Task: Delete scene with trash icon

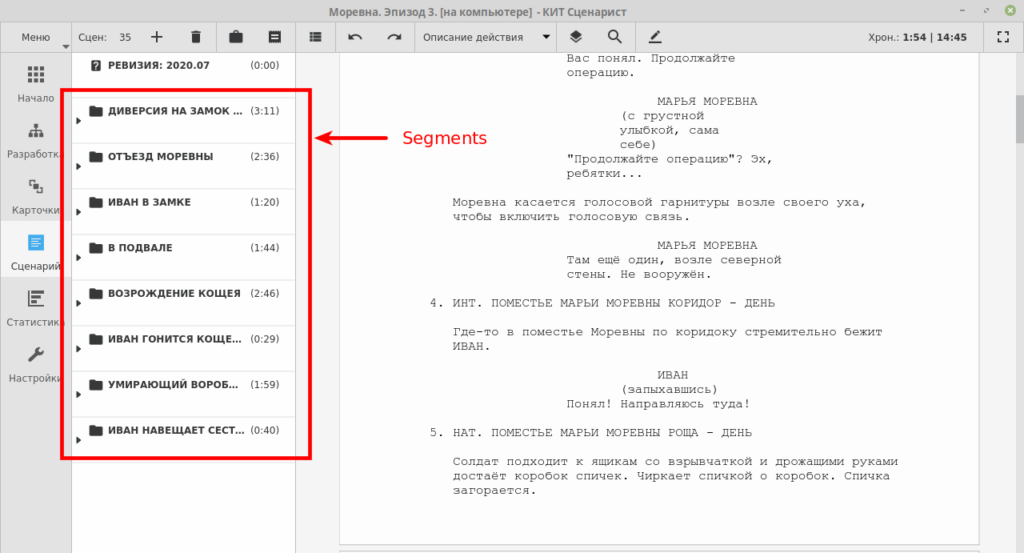Action: [x=195, y=37]
